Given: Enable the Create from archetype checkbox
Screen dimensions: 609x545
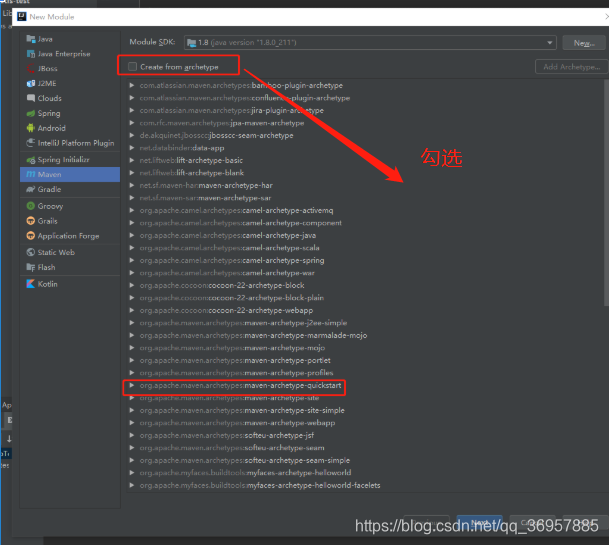Looking at the screenshot, I should click(132, 66).
